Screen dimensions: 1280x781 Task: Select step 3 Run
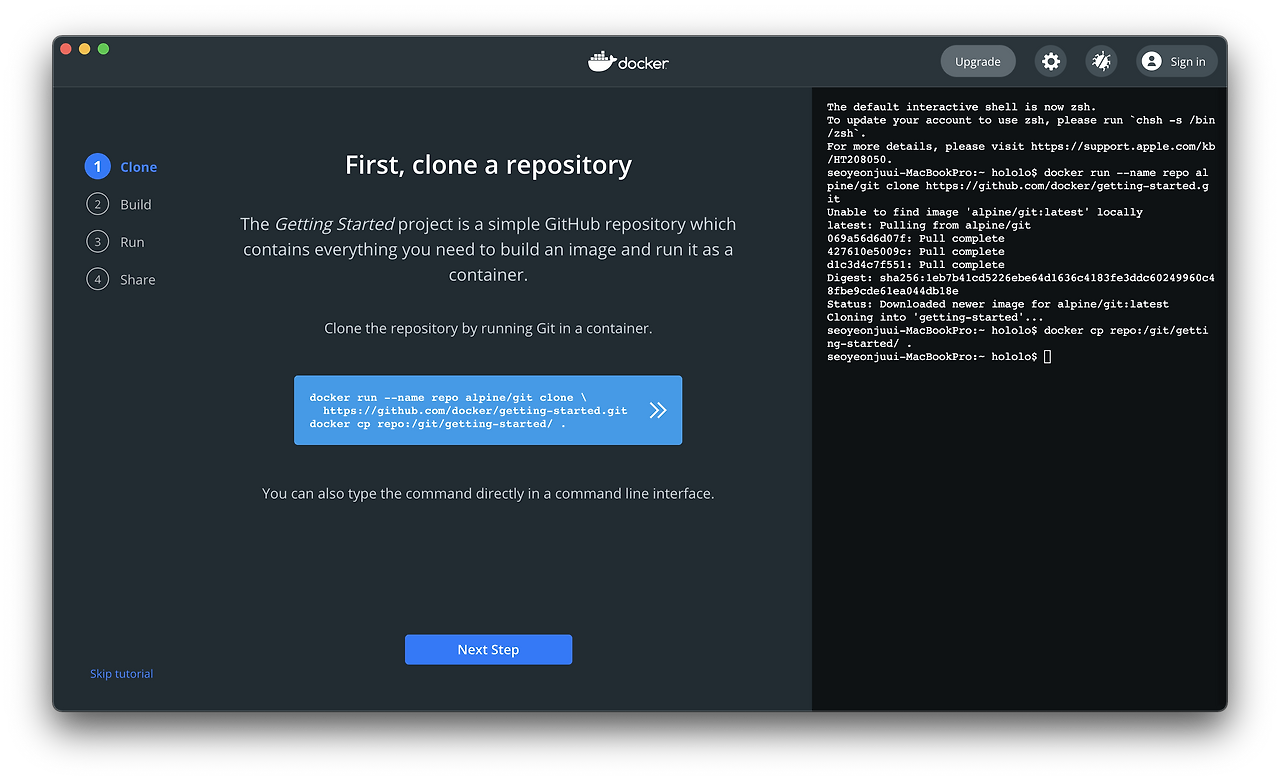(115, 242)
